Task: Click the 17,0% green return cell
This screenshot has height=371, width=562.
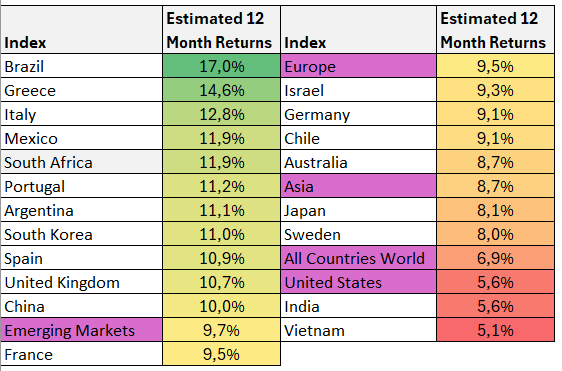Action: pos(222,66)
